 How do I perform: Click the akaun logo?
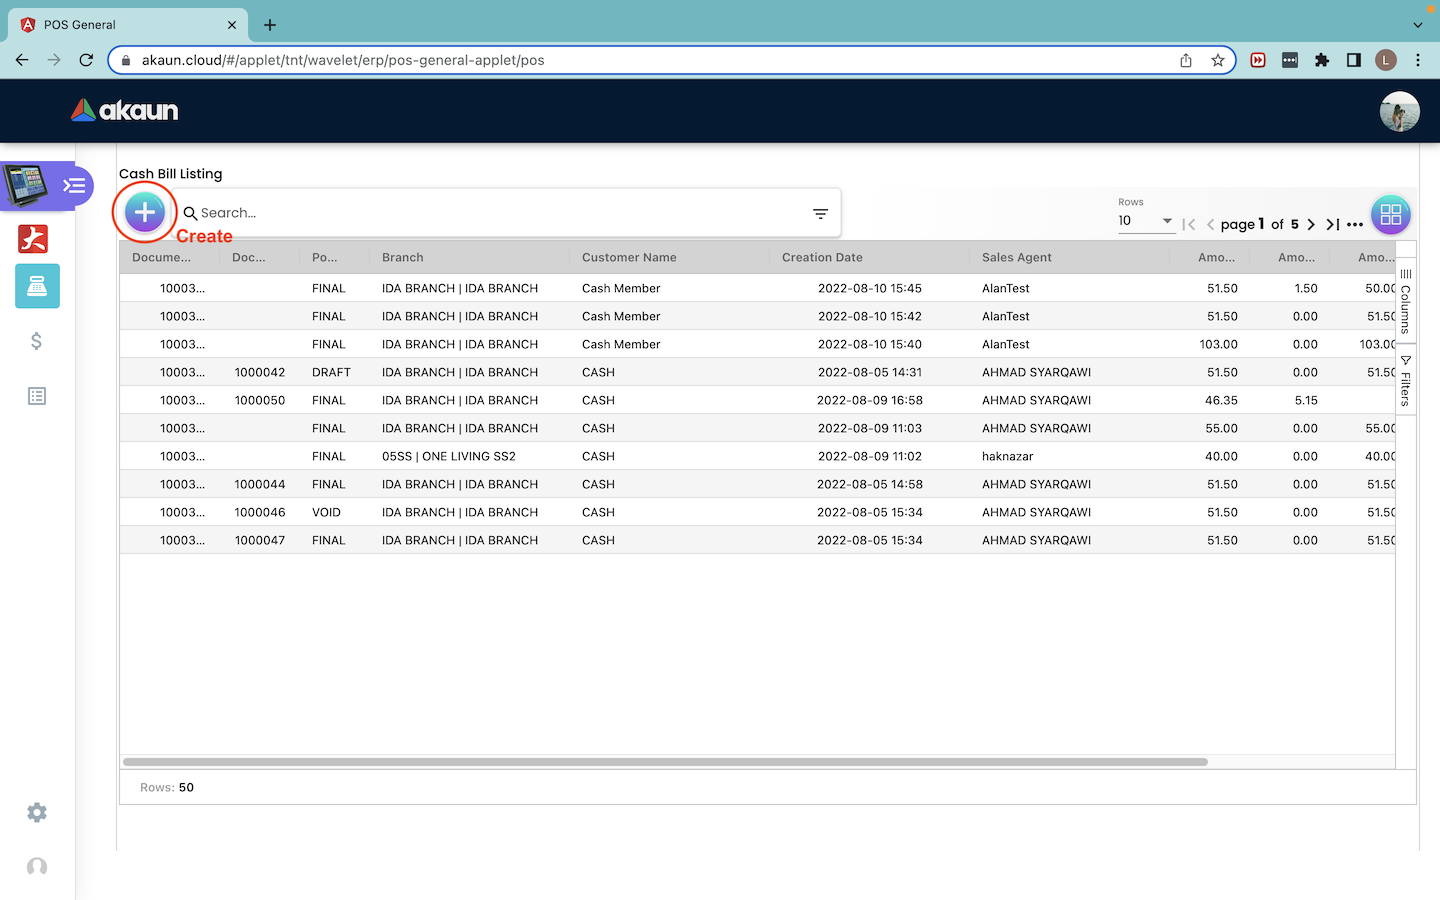tap(125, 110)
